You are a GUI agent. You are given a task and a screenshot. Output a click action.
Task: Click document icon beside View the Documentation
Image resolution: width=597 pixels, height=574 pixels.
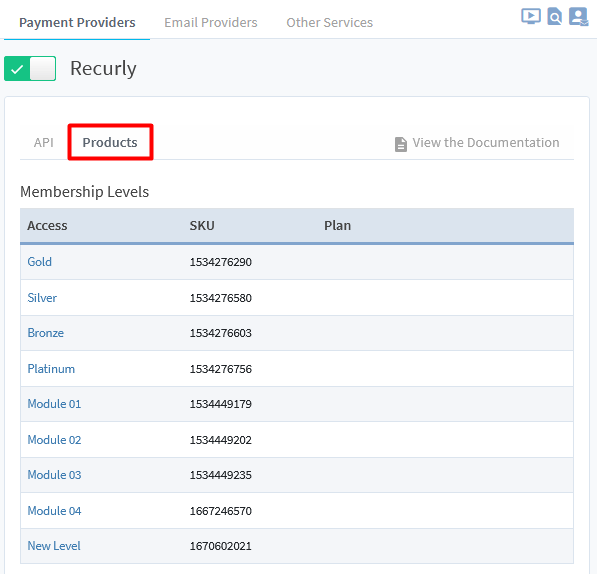coord(401,144)
